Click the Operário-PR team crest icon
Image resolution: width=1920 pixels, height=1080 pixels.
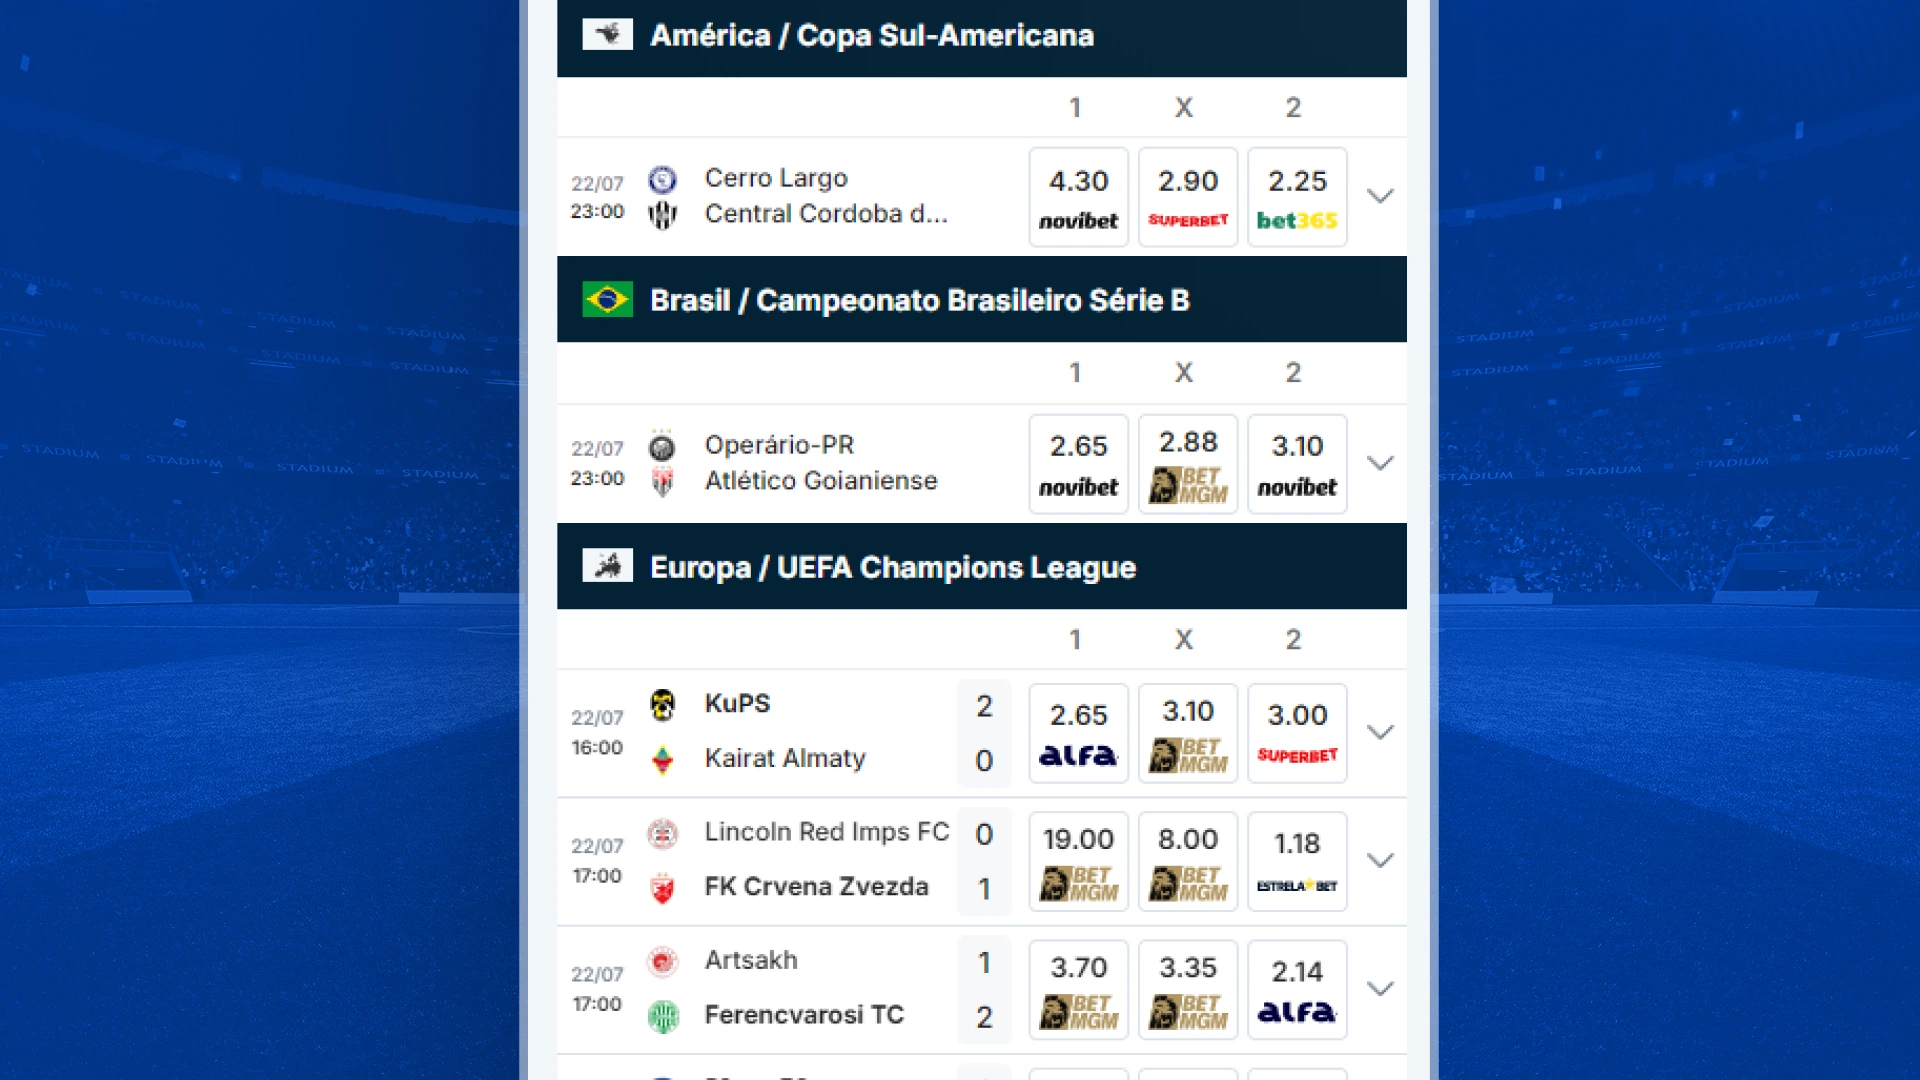[x=662, y=446]
